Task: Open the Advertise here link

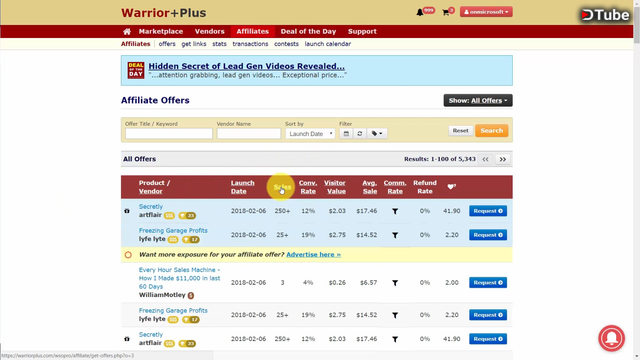Action: point(313,254)
